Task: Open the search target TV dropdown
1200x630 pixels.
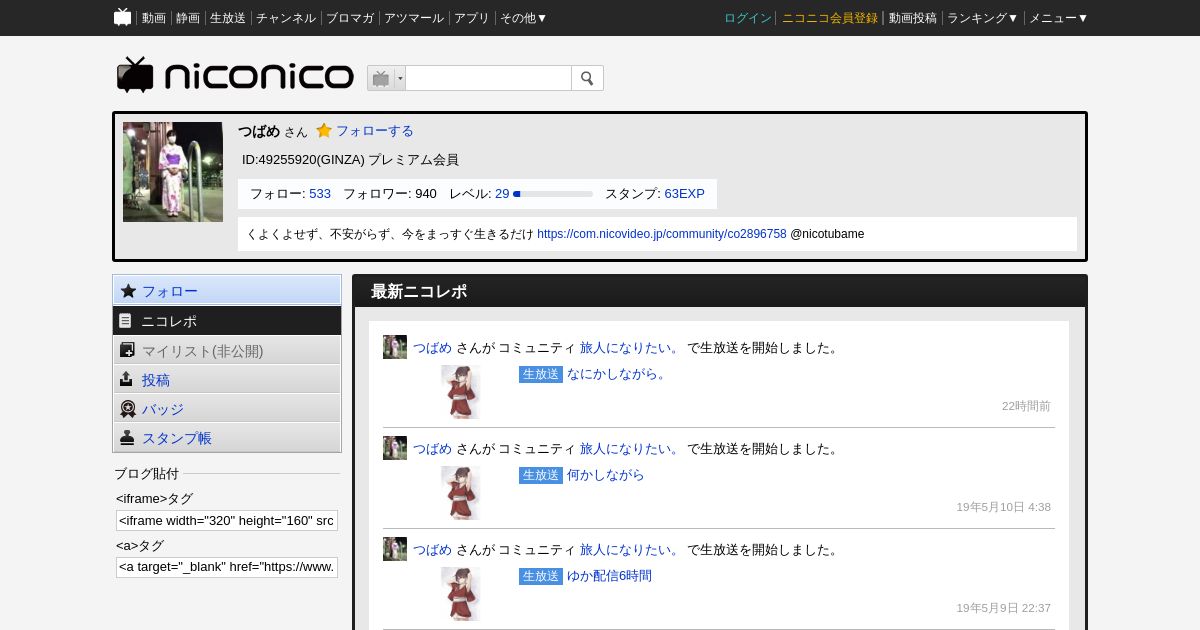Action: (386, 78)
